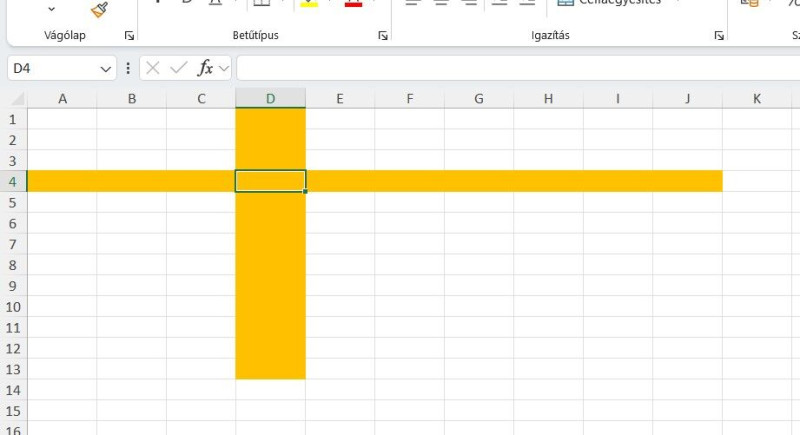Click into the Name Box showing D4

click(x=54, y=68)
